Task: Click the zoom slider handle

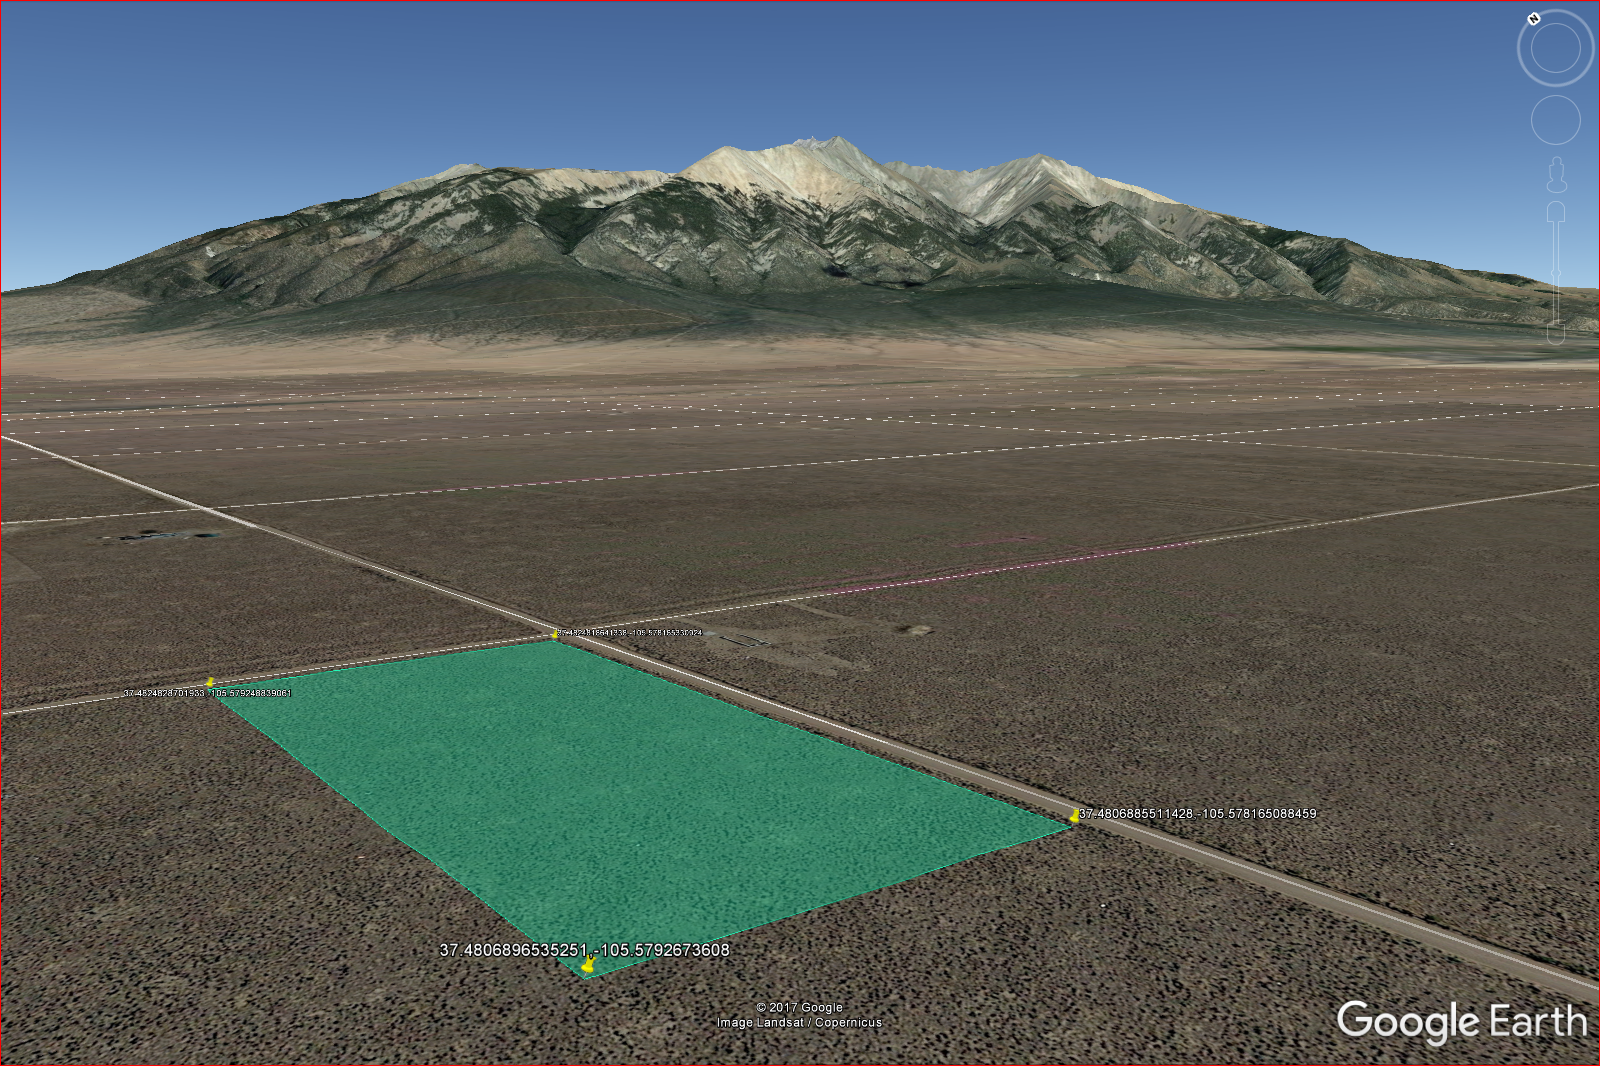Action: (x=1556, y=274)
